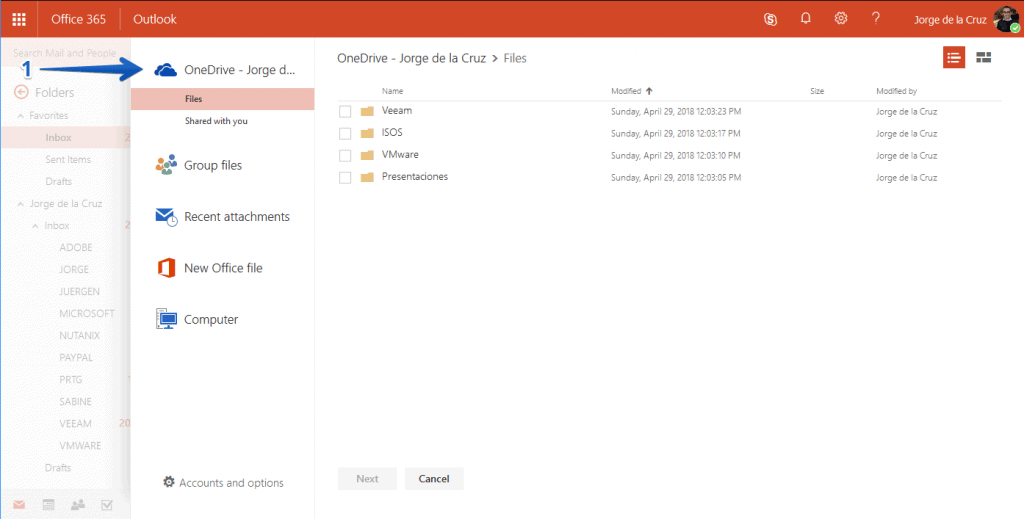Click Mail icon in bottom navigation

(x=19, y=505)
